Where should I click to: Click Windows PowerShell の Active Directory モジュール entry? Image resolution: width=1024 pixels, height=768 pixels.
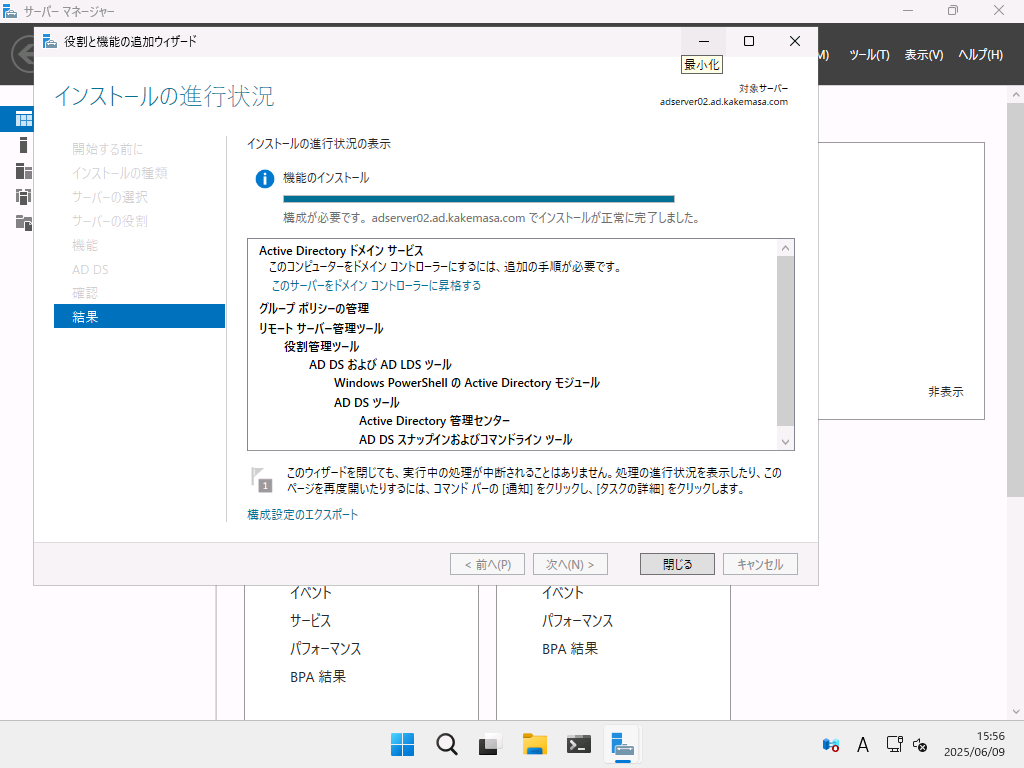467,383
